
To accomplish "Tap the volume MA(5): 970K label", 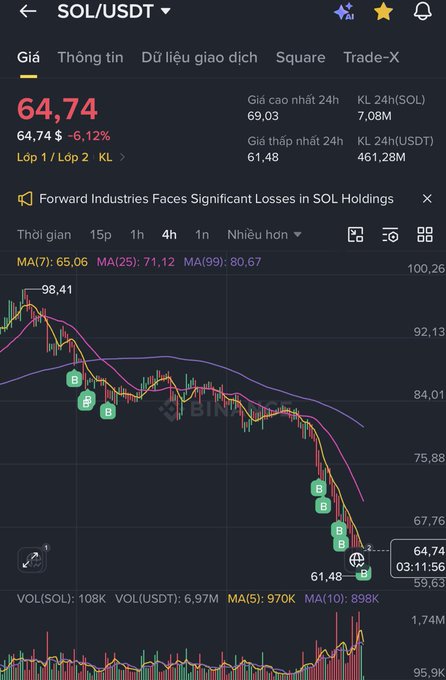I will click(261, 599).
